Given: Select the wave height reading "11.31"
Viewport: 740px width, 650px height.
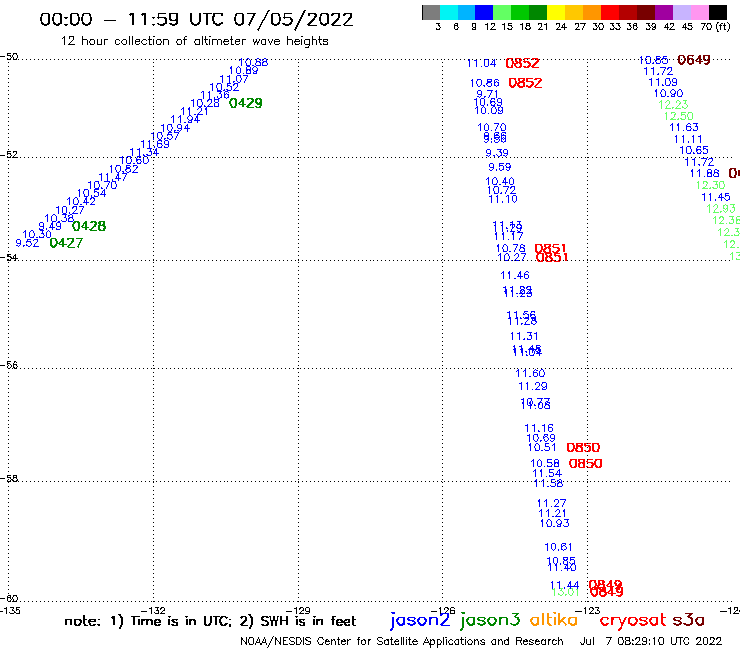Looking at the screenshot, I should (x=524, y=336).
